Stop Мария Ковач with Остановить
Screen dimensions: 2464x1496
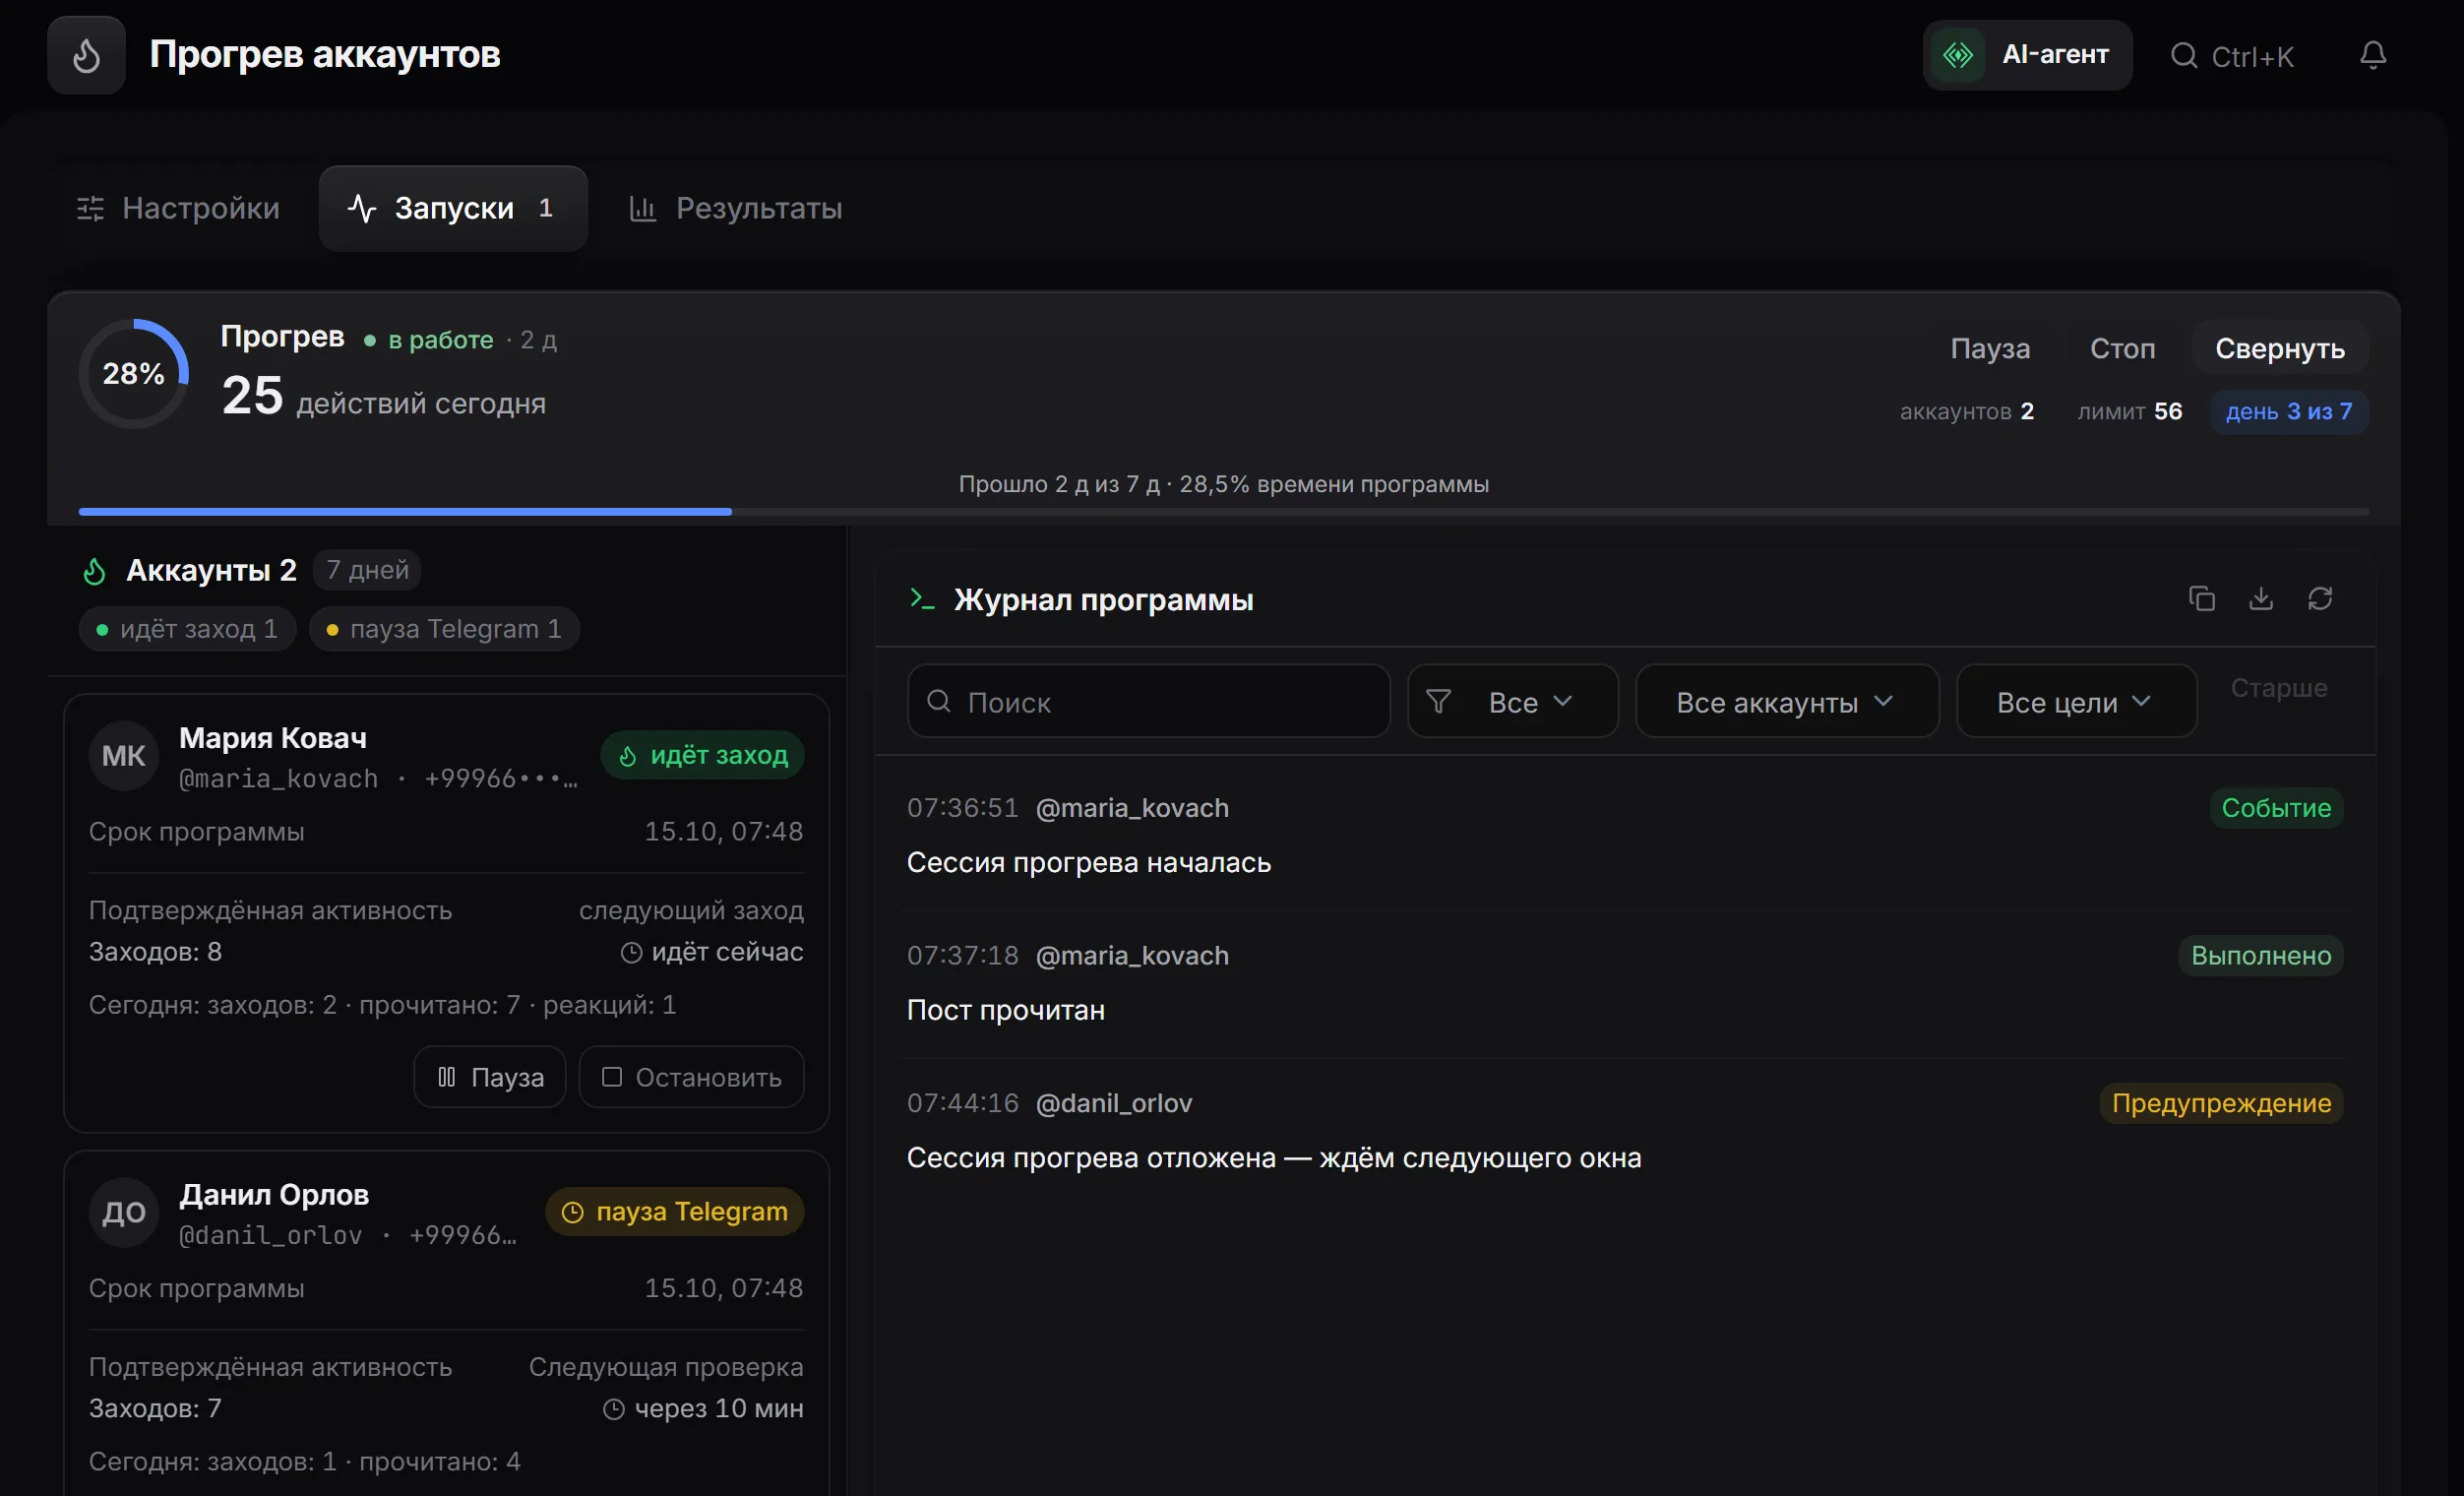691,1077
